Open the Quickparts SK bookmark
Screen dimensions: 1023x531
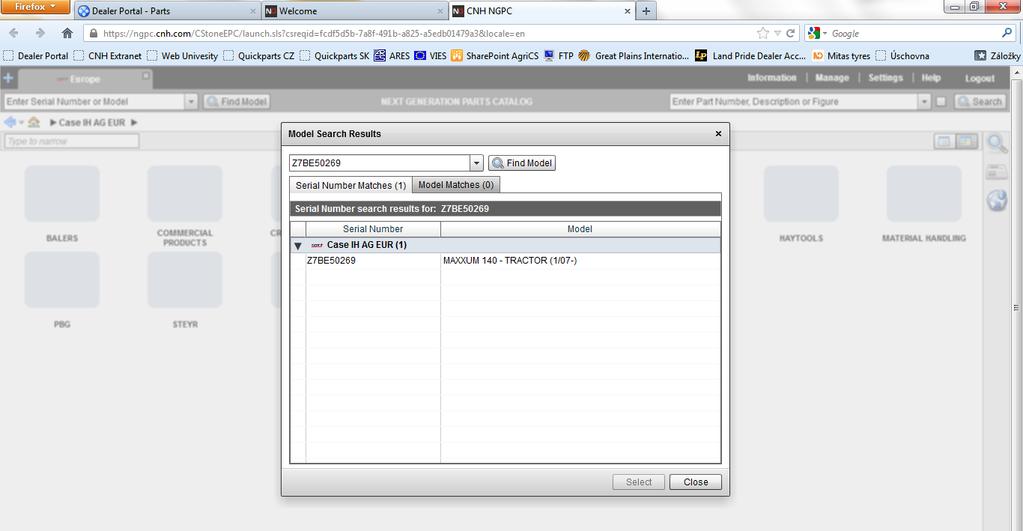click(335, 56)
